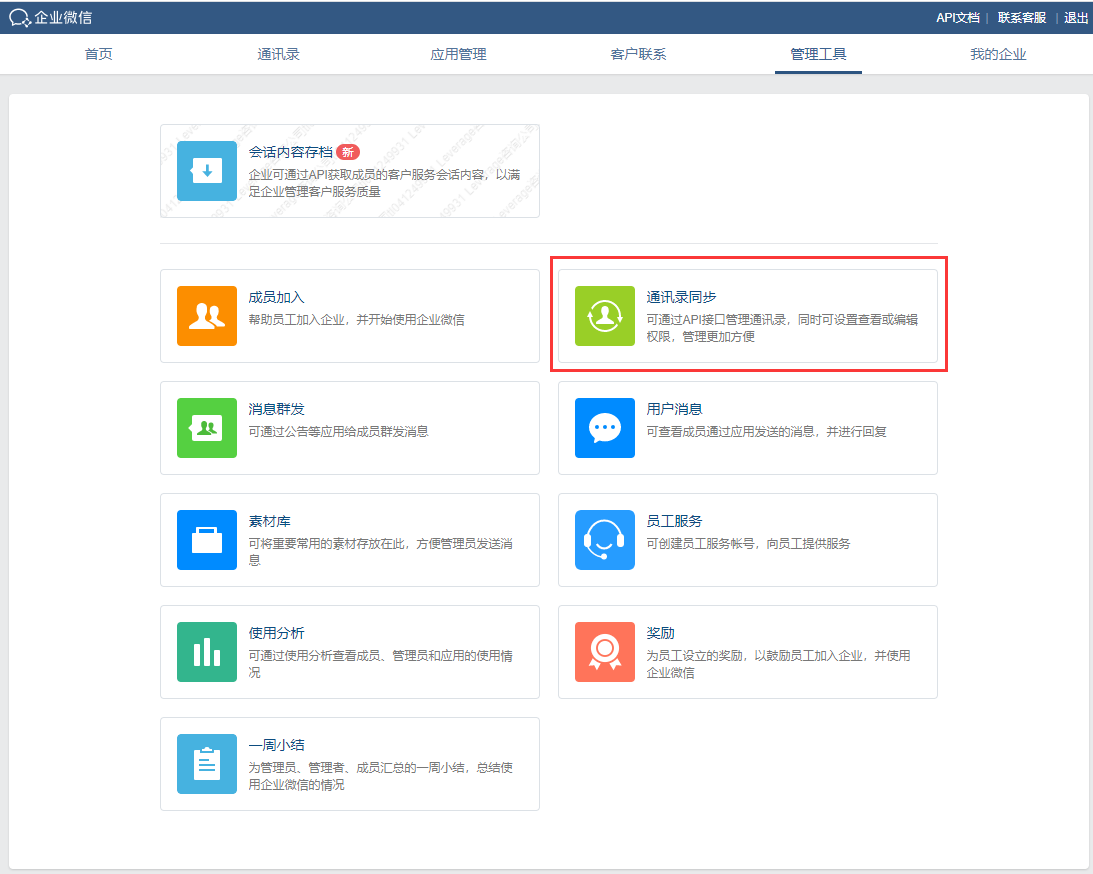Open the 一周小结 clipboard icon
1093x874 pixels.
click(207, 764)
